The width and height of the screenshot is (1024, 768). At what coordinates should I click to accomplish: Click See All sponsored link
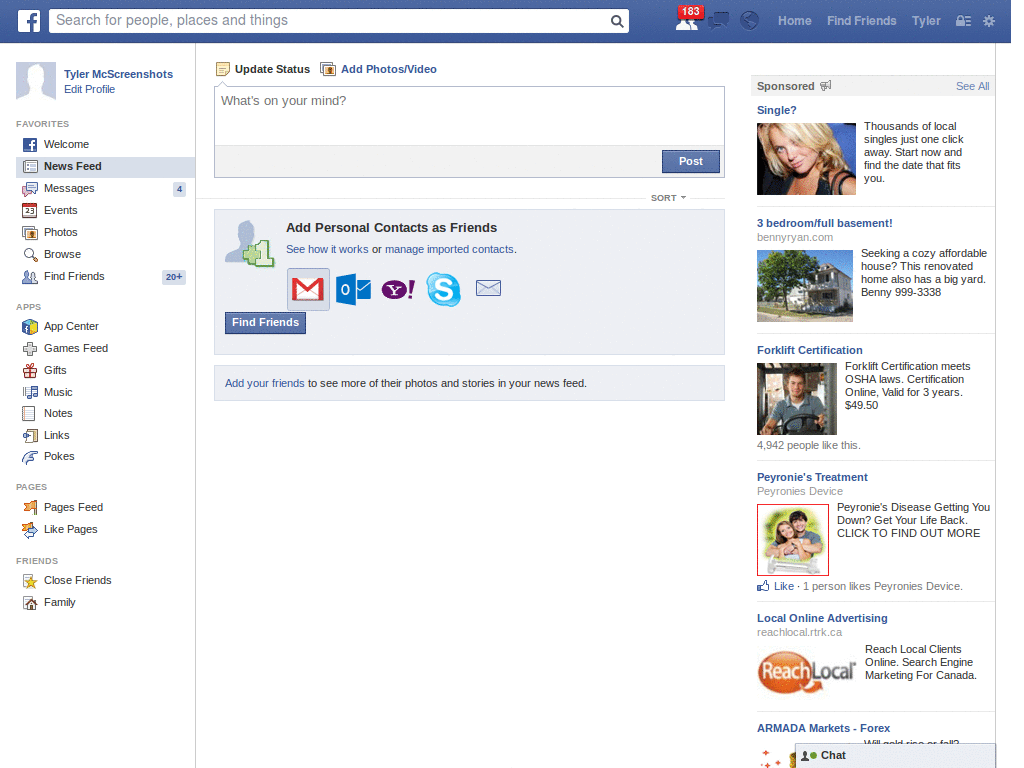972,86
